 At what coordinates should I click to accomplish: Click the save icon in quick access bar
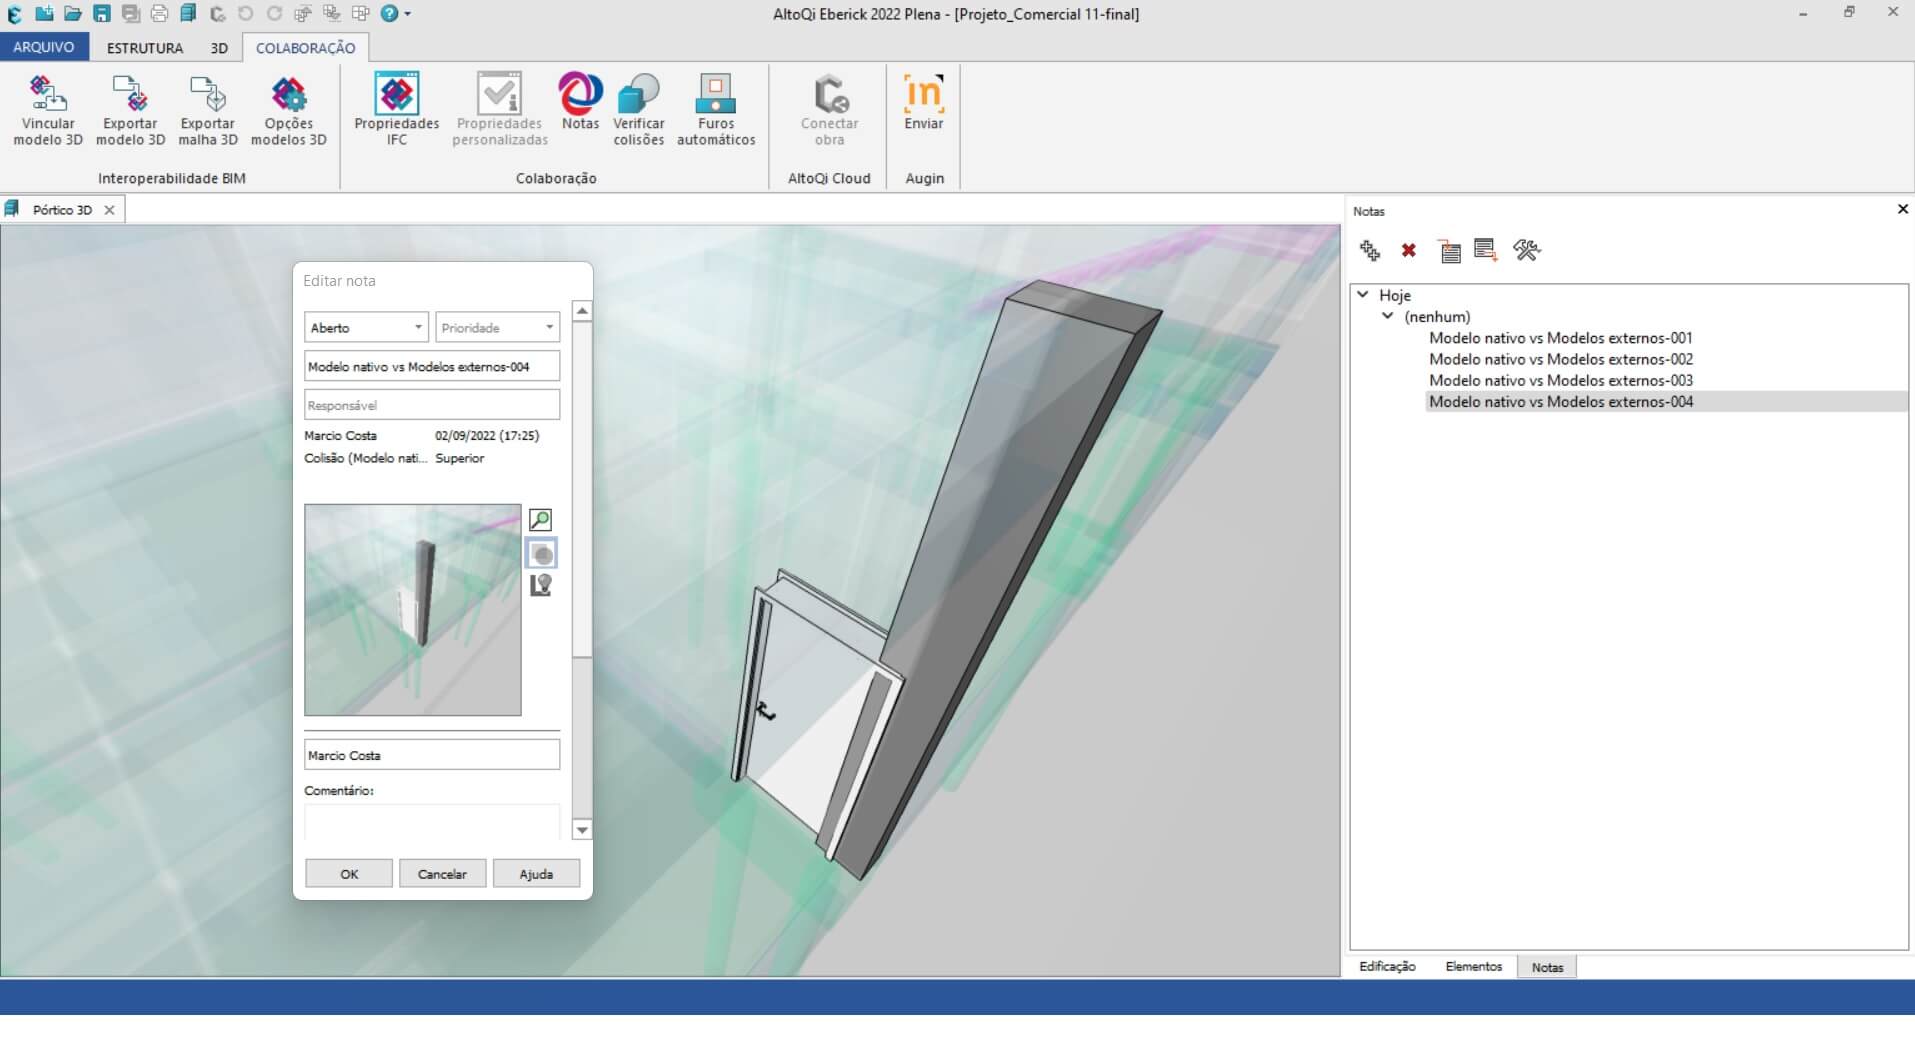[x=102, y=14]
